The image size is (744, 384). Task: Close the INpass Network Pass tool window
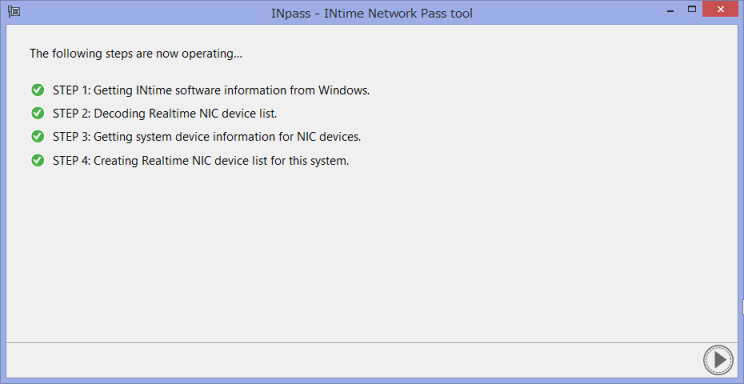[720, 9]
